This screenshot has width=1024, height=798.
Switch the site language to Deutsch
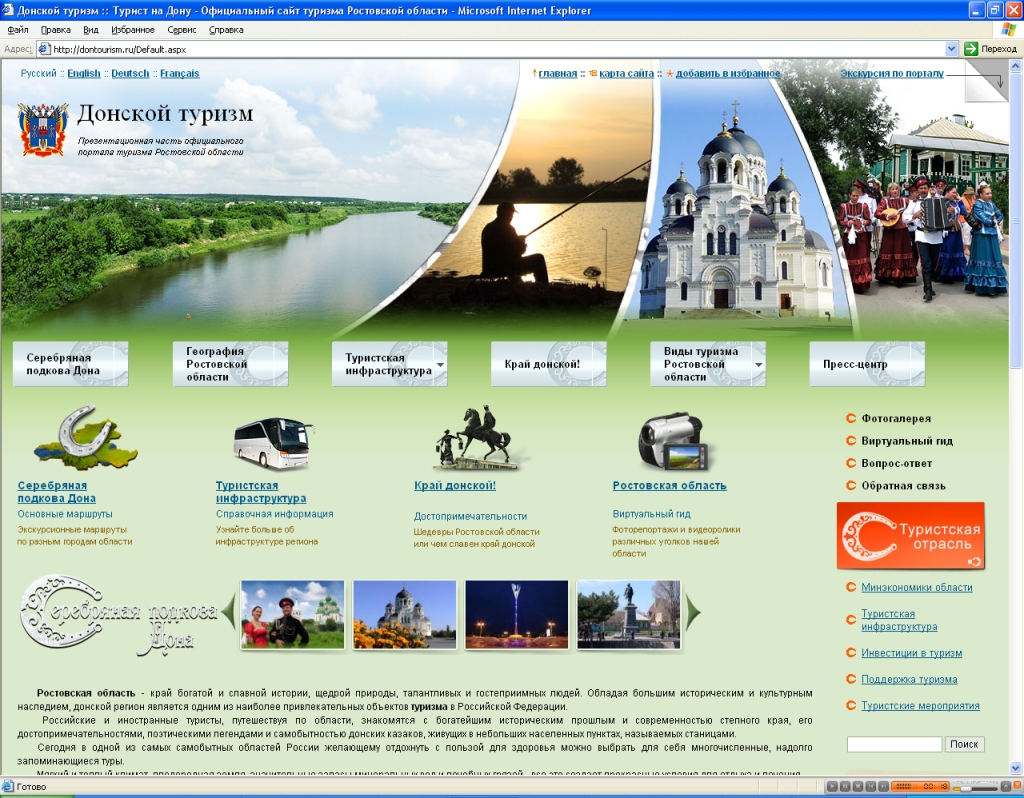click(131, 73)
